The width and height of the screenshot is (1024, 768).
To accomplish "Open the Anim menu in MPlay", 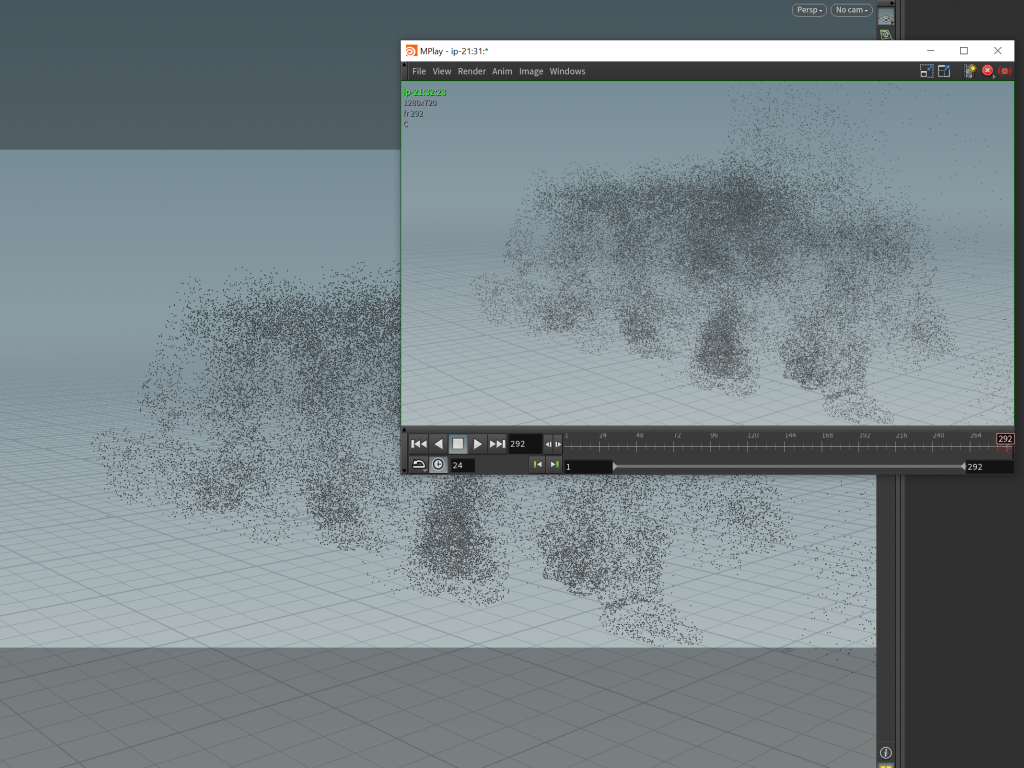I will tap(502, 71).
